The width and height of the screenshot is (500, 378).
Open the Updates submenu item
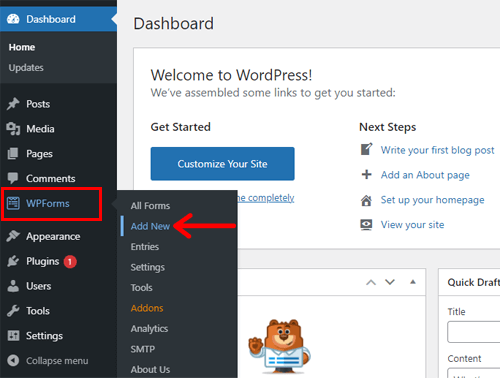(x=26, y=68)
